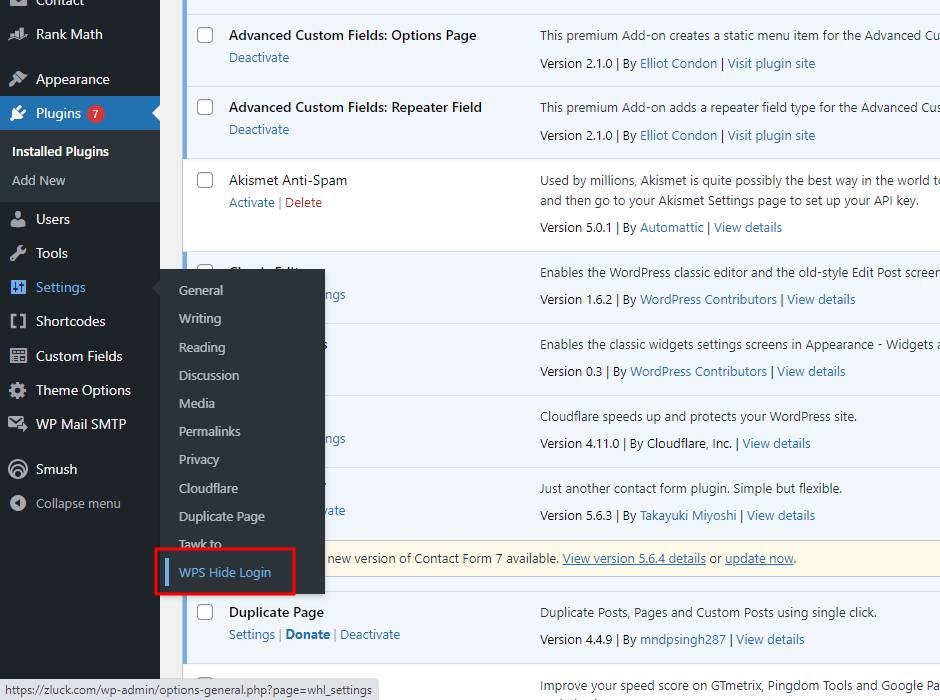This screenshot has width=940, height=700.
Task: Deactivate Advanced Custom Fields: Options Page
Action: point(259,58)
